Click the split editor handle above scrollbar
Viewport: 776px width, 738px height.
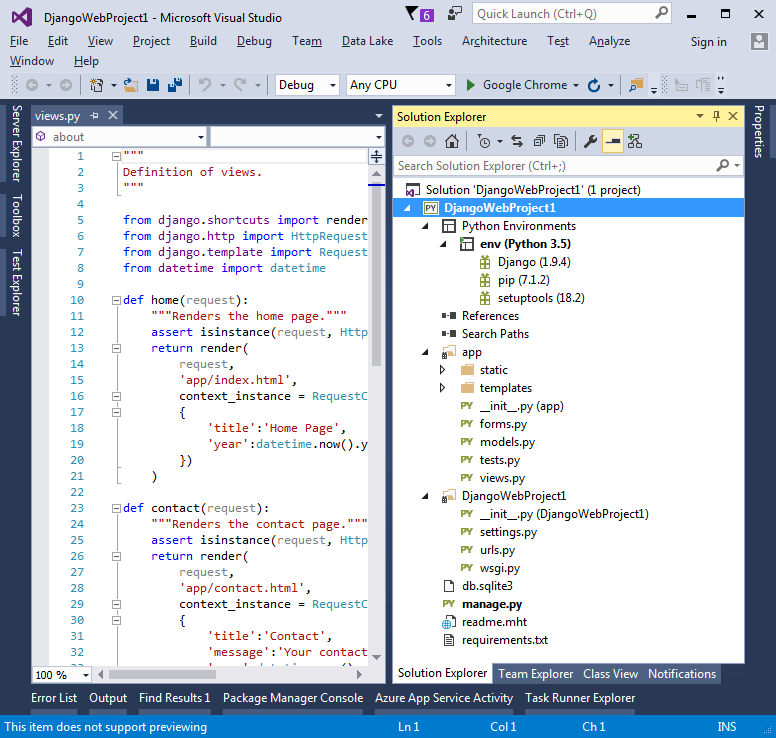pos(376,156)
